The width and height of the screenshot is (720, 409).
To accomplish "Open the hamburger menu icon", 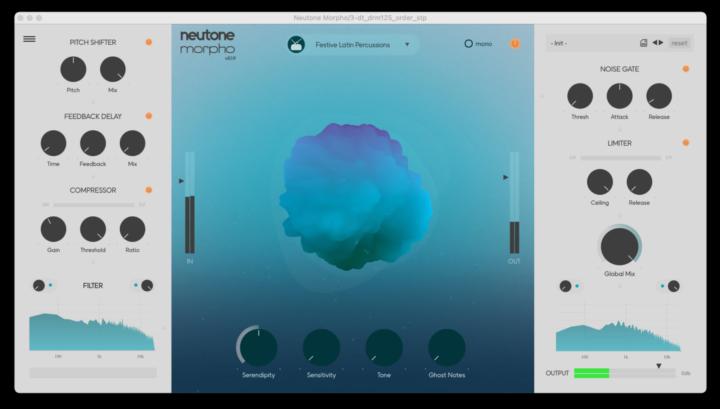I will (29, 39).
